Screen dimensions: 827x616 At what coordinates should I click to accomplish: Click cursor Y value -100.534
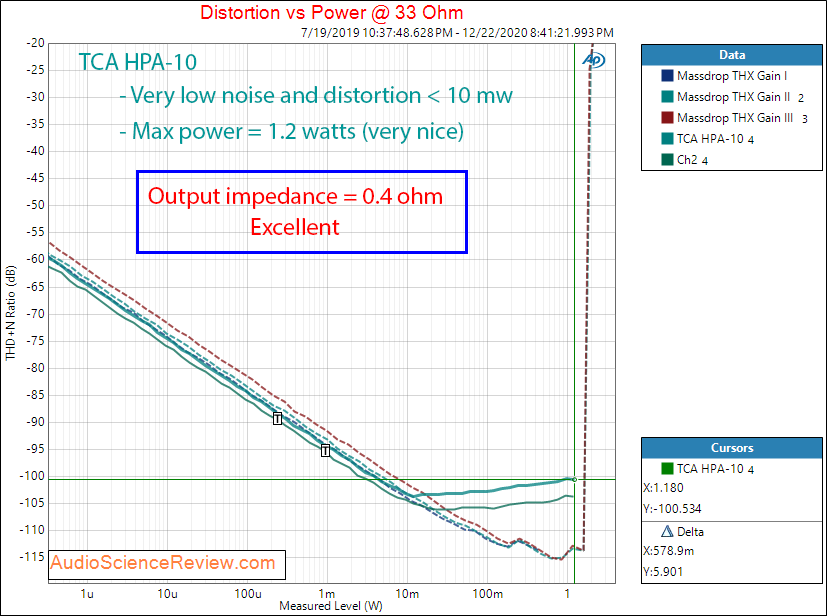pyautogui.click(x=672, y=509)
